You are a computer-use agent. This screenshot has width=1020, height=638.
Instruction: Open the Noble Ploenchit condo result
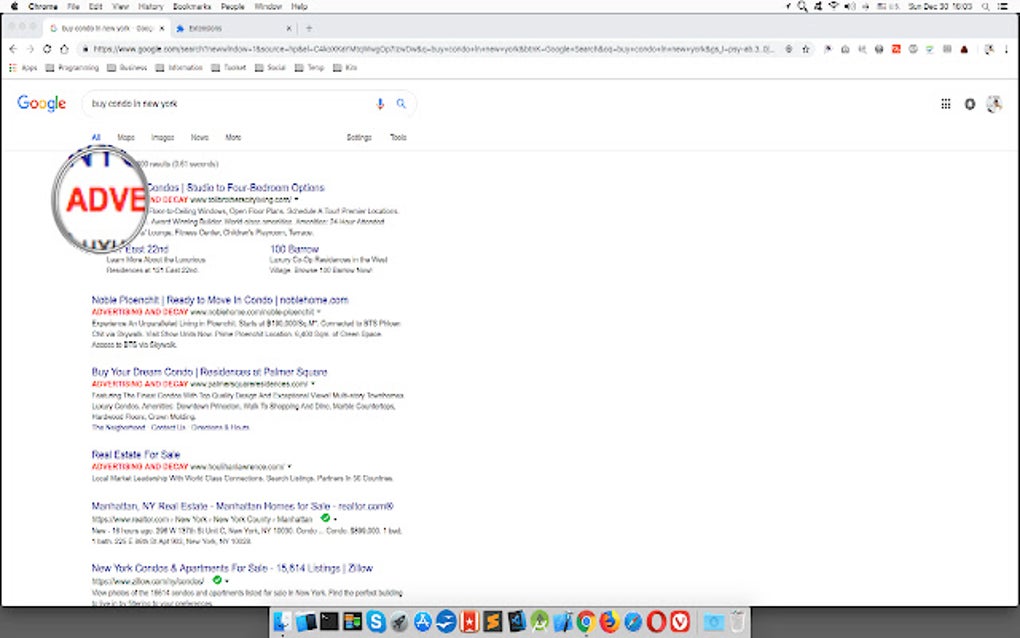point(220,300)
